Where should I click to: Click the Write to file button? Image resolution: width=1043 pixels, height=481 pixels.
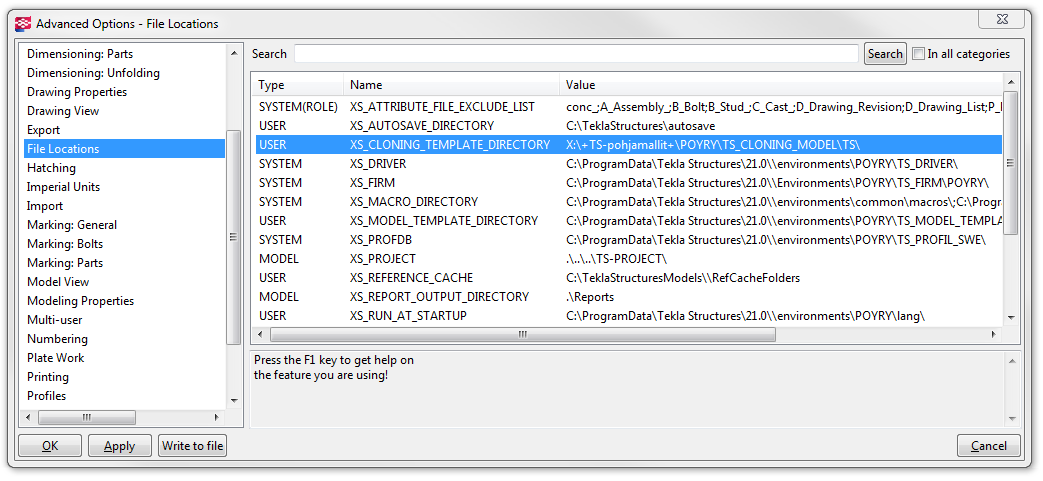click(x=193, y=446)
